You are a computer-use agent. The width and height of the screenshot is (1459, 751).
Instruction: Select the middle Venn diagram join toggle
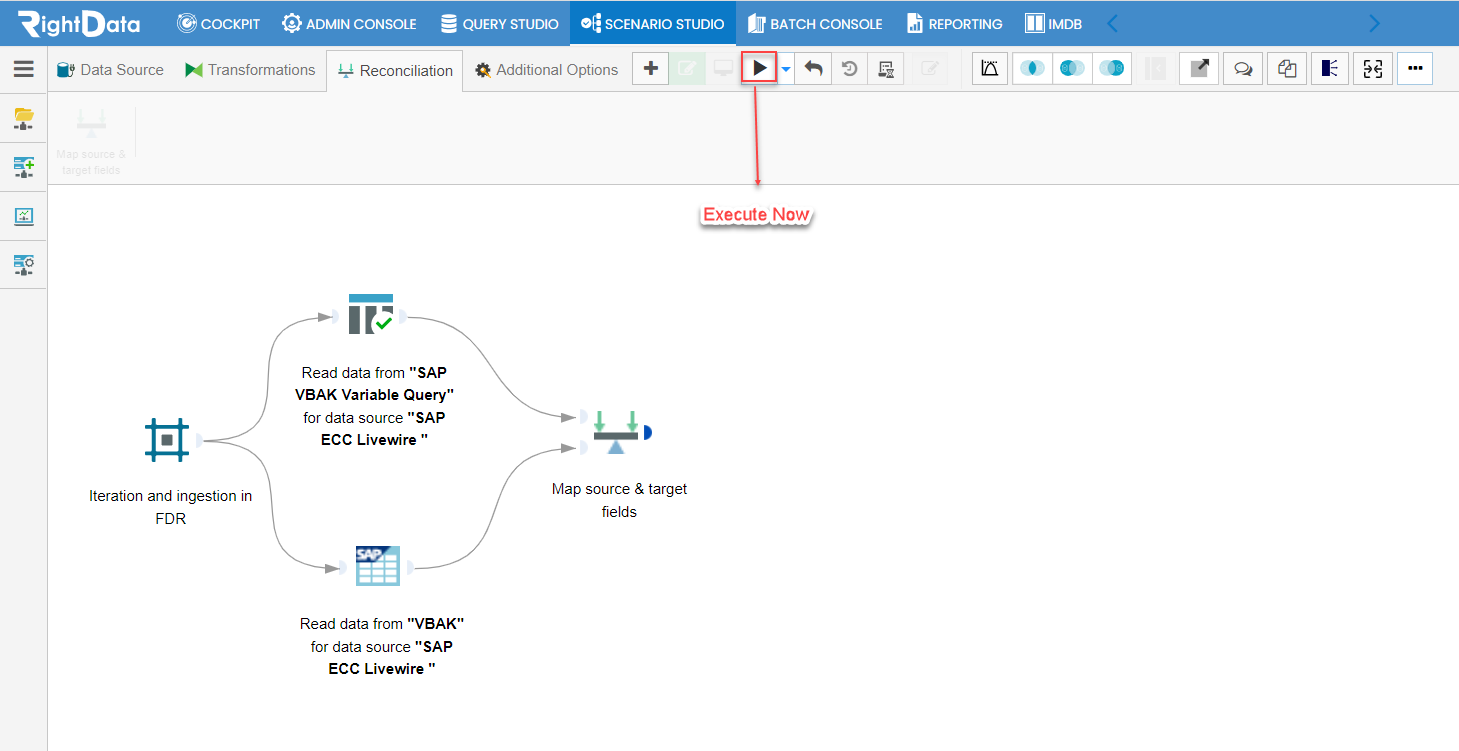(1072, 69)
